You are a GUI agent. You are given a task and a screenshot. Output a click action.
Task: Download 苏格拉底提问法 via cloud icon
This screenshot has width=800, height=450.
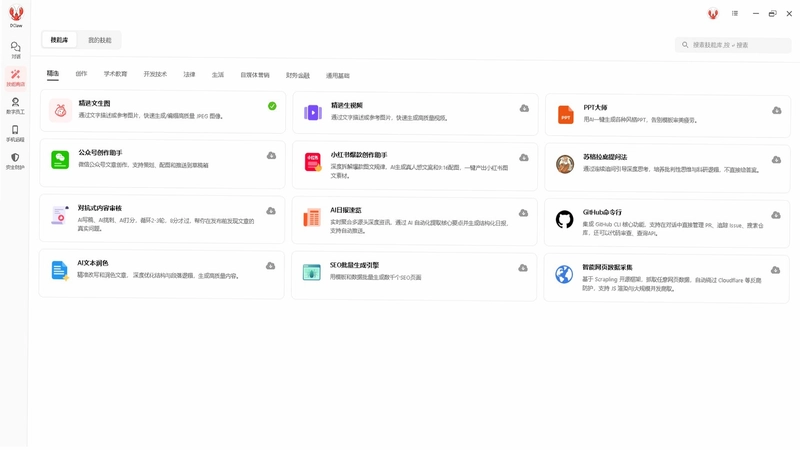776,160
